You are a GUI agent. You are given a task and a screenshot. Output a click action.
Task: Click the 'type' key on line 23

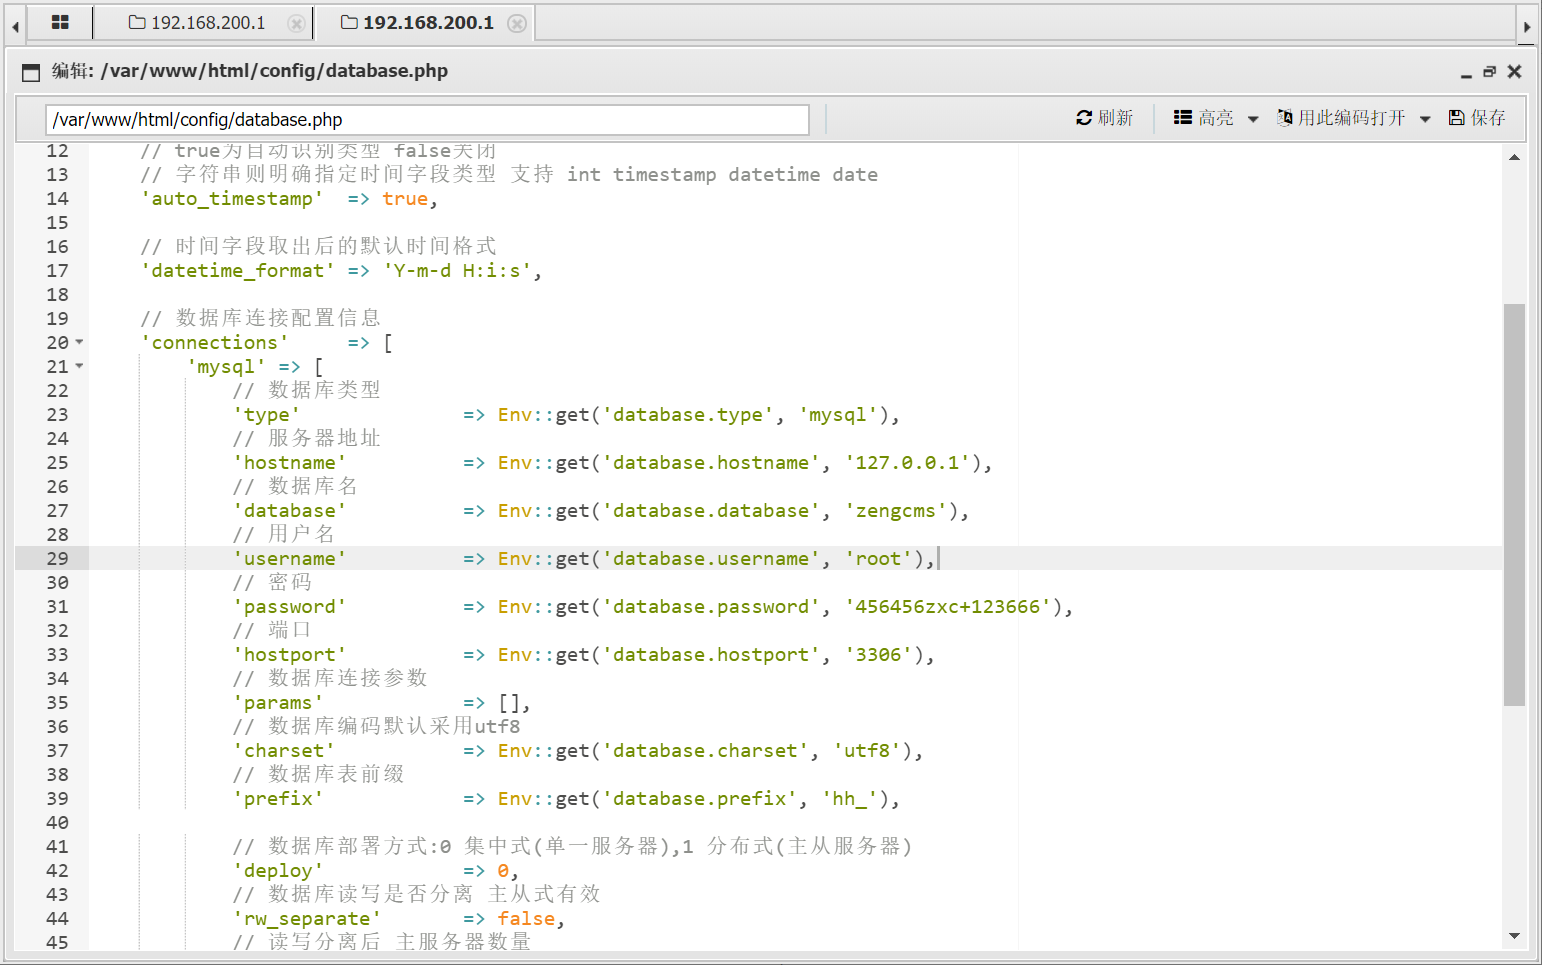pyautogui.click(x=266, y=415)
